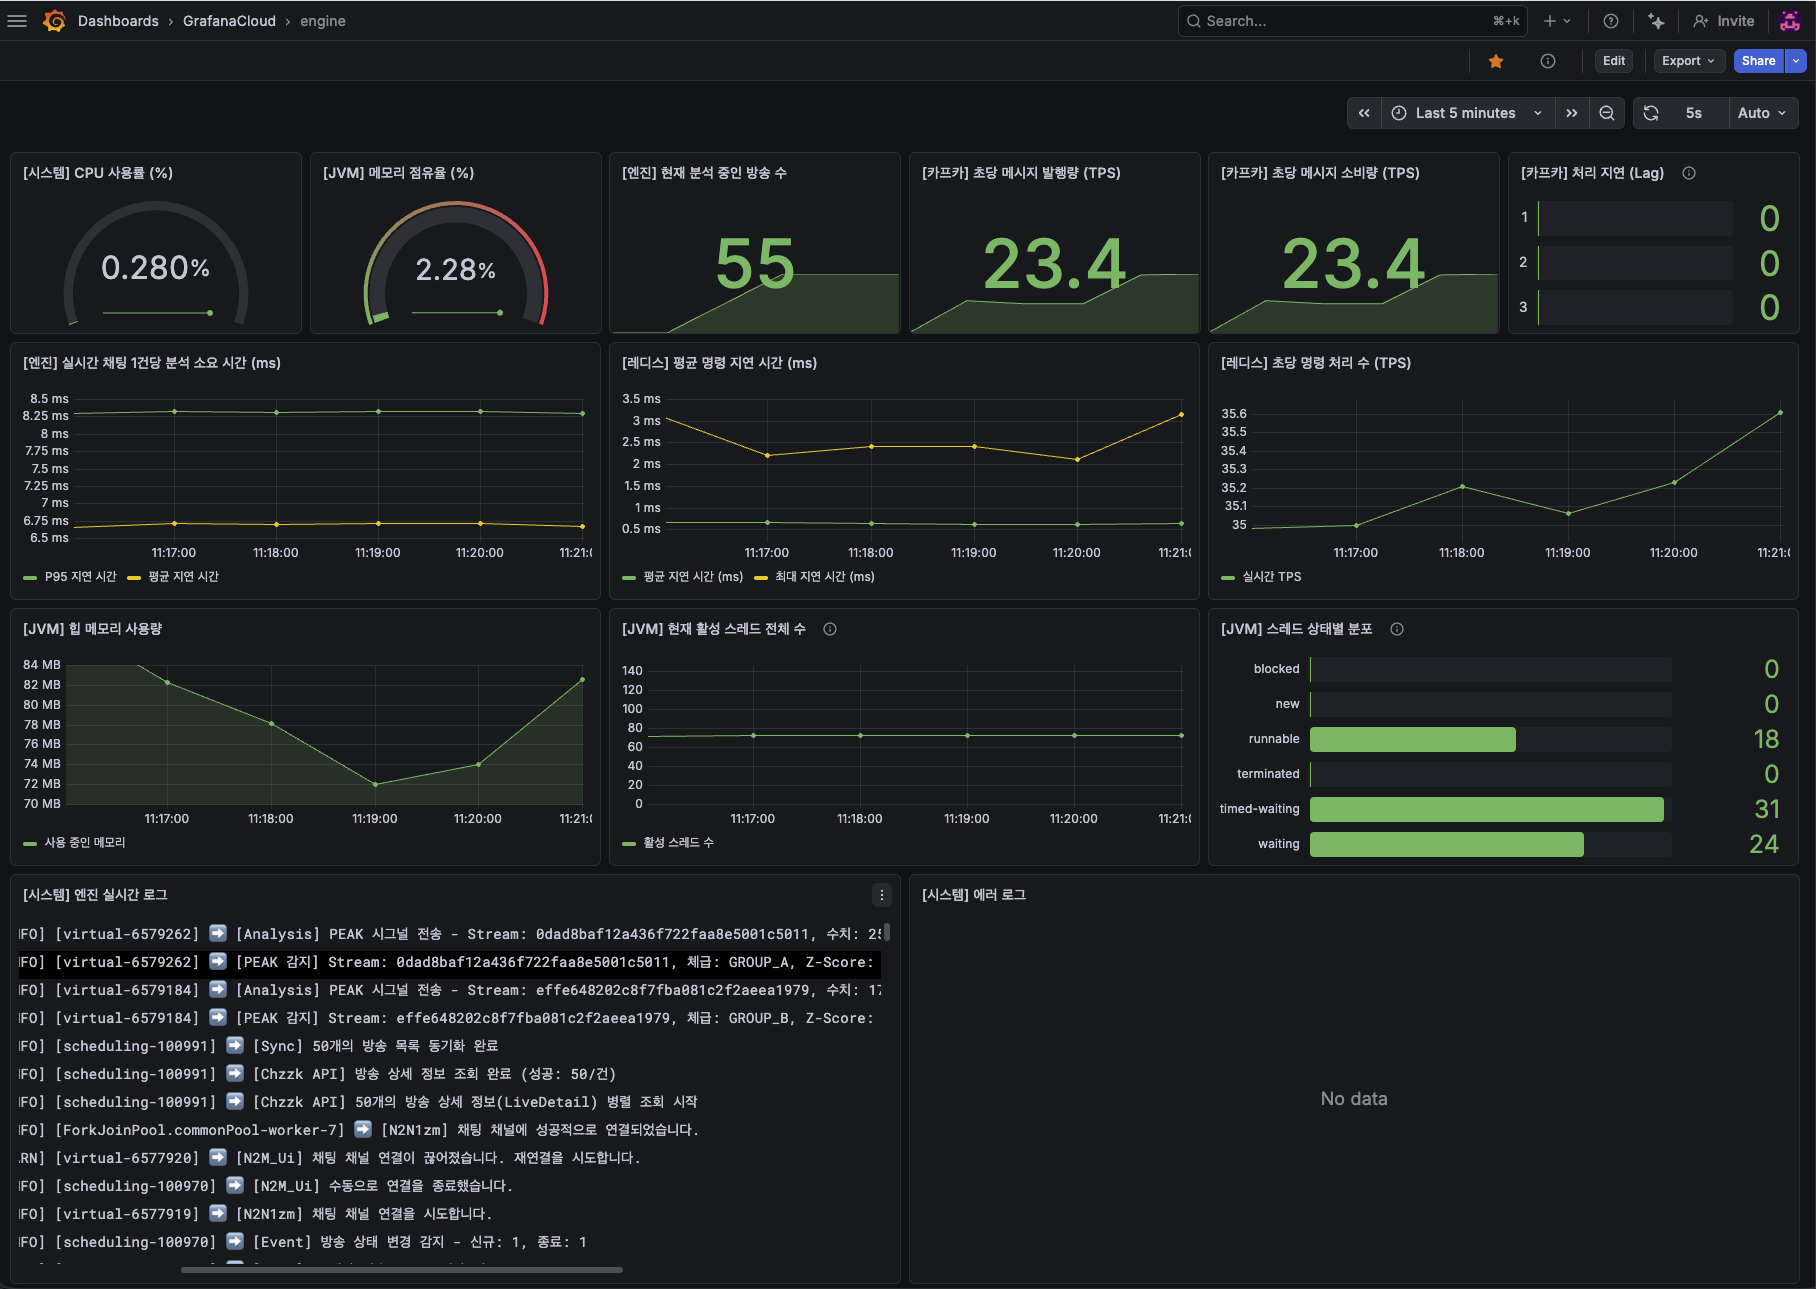Open the Last 5 minutes time picker
The image size is (1816, 1289).
tap(1467, 113)
